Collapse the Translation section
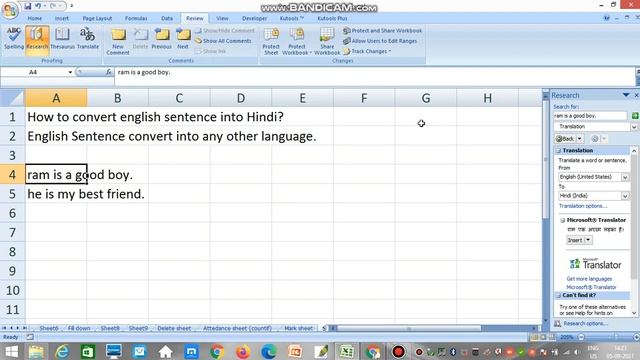The image size is (640, 360). point(558,151)
